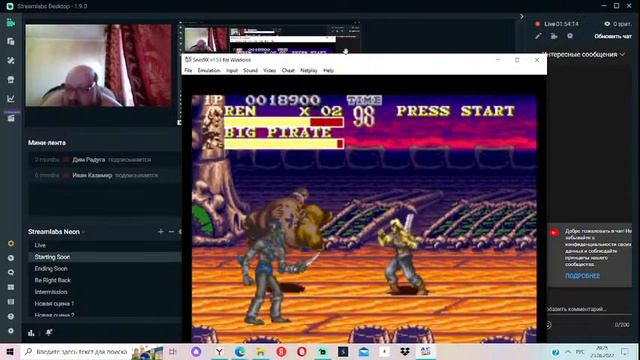Click the test widgets rocket icon
This screenshot has width=640, height=360.
49,333
